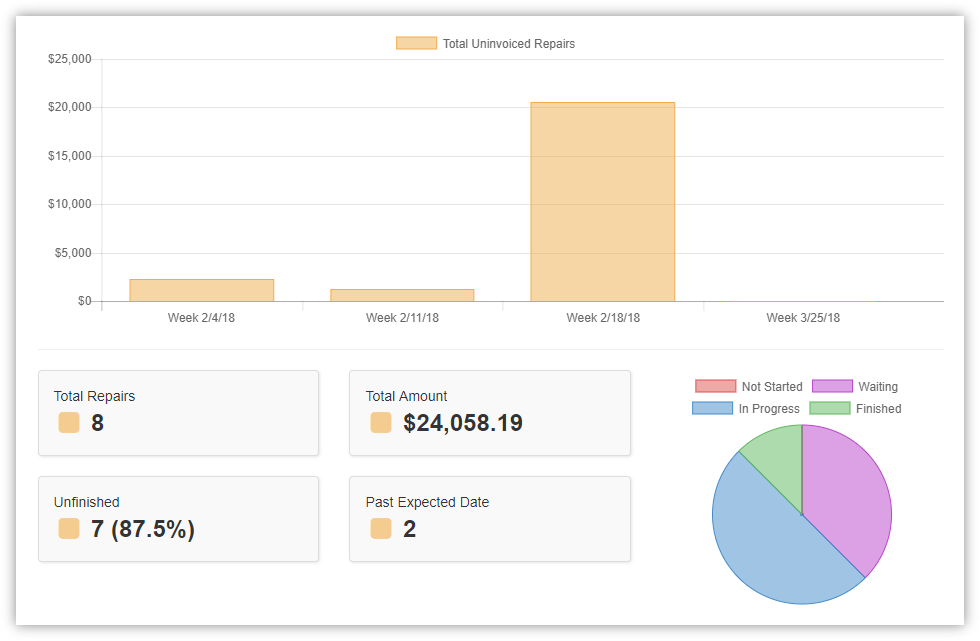This screenshot has height=641, width=980.
Task: Click the Total Uninvoiced Repairs legend label
Action: (x=509, y=44)
